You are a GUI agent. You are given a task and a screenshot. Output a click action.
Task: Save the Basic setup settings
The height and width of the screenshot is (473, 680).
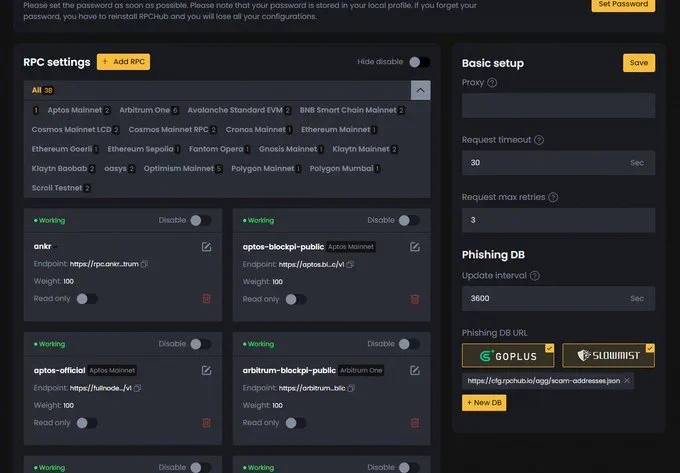click(639, 63)
